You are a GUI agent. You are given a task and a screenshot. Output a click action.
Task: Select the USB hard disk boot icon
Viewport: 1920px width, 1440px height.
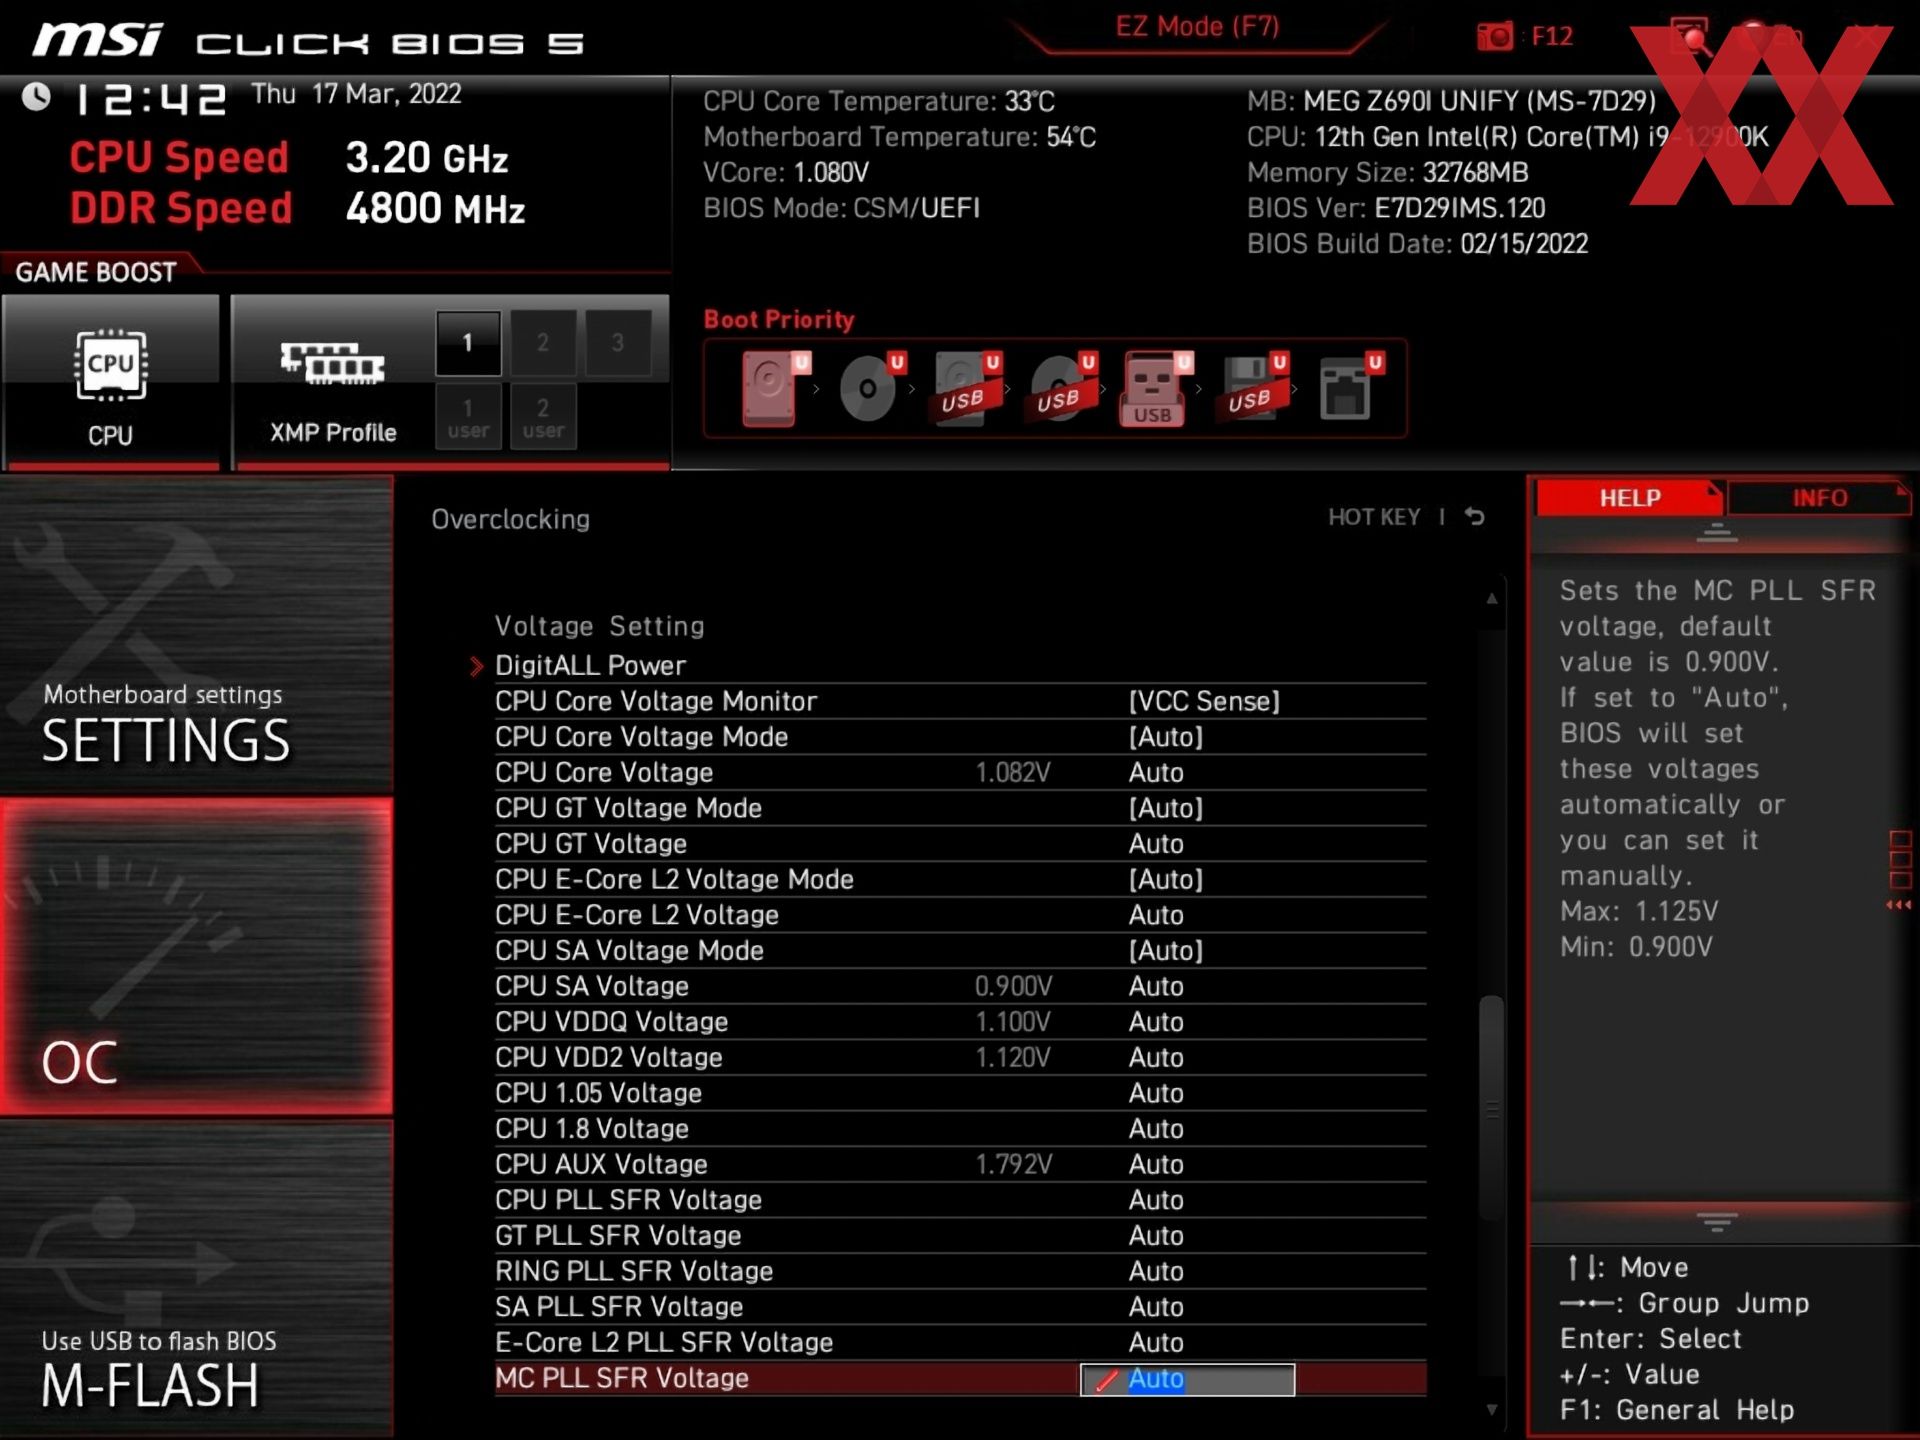965,388
